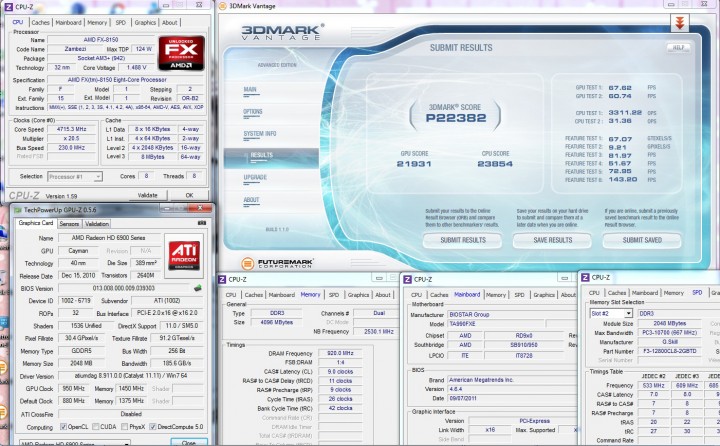
Task: Go to the Main section in 3DMark Vantage
Action: click(250, 90)
